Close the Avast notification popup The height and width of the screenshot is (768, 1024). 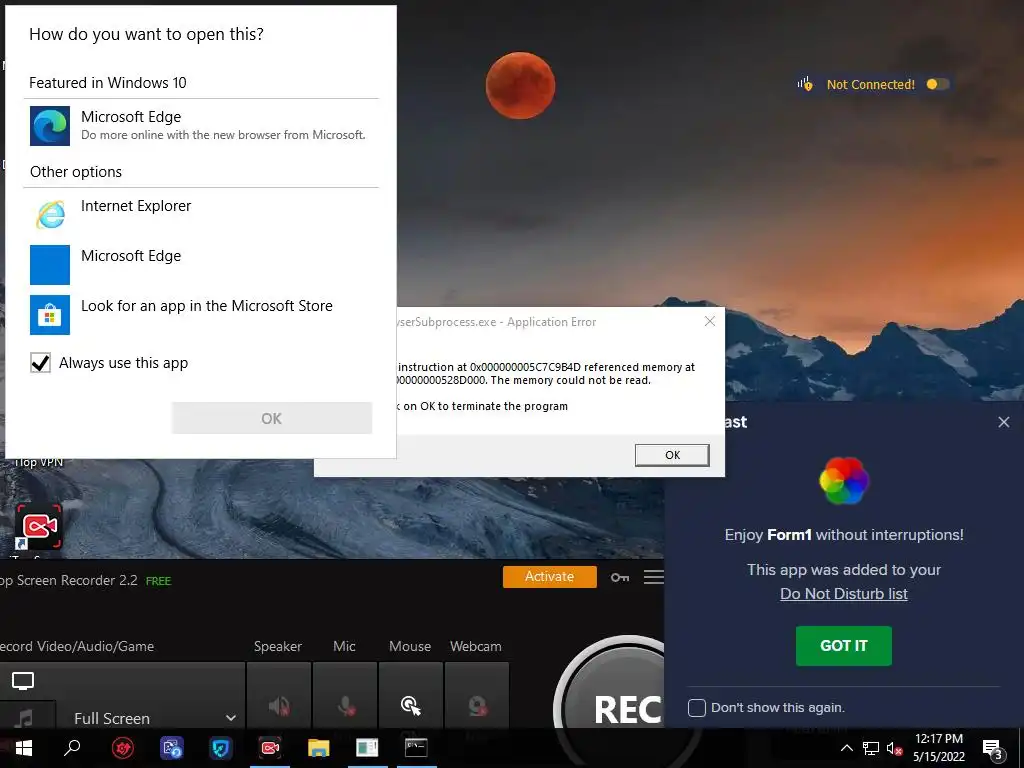point(1004,422)
